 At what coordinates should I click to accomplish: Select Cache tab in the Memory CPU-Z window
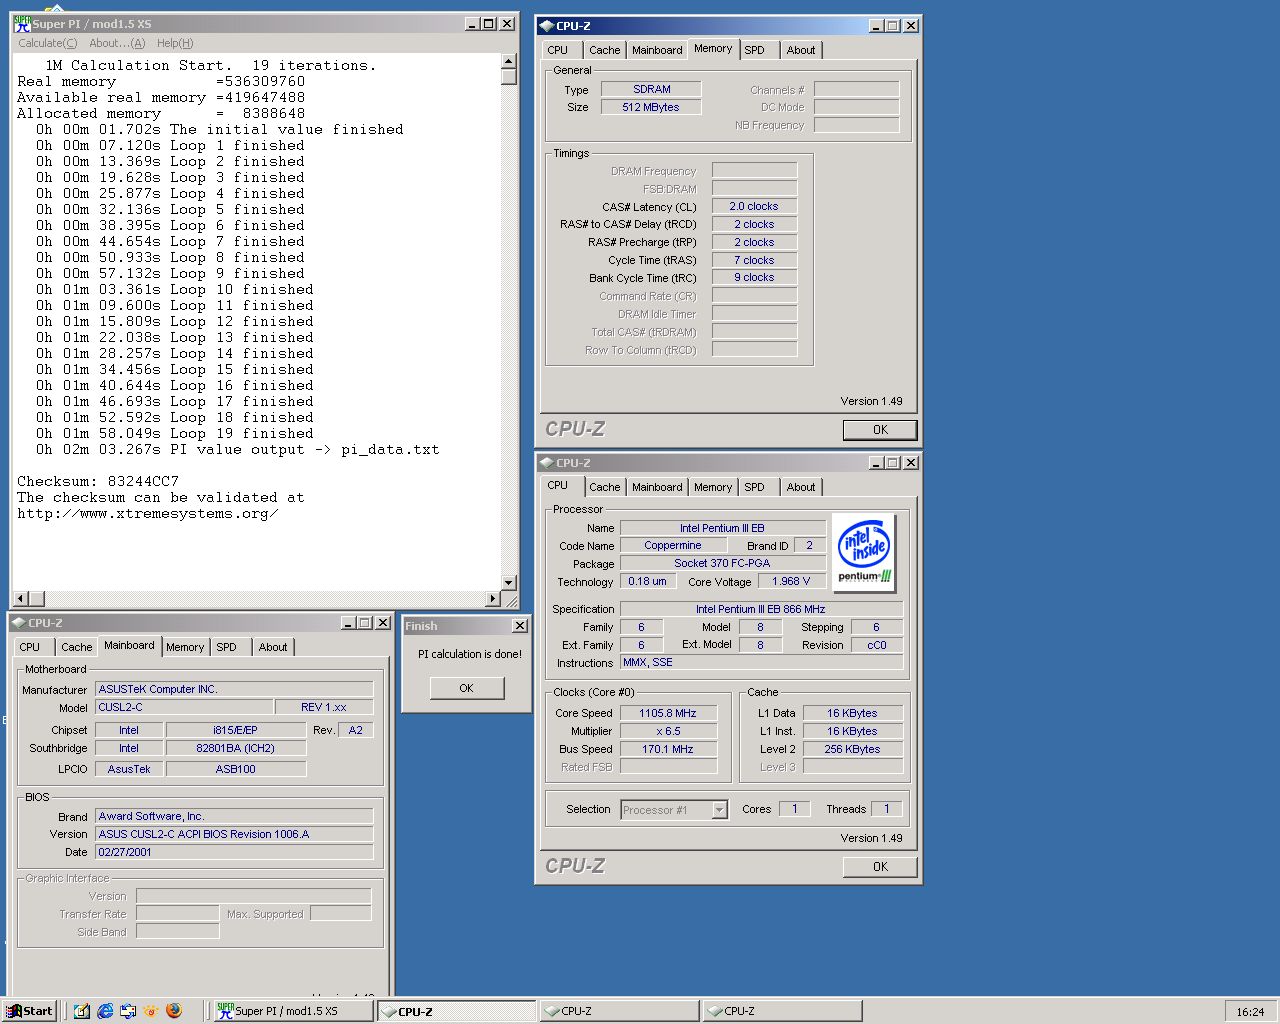tap(604, 50)
